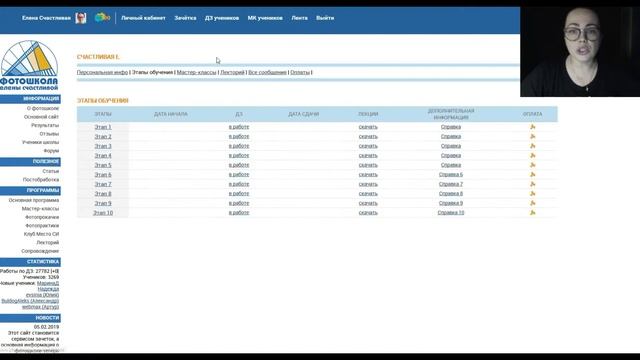Click payment icon for Этап 6
Image resolution: width=640 pixels, height=360 pixels.
[532, 174]
